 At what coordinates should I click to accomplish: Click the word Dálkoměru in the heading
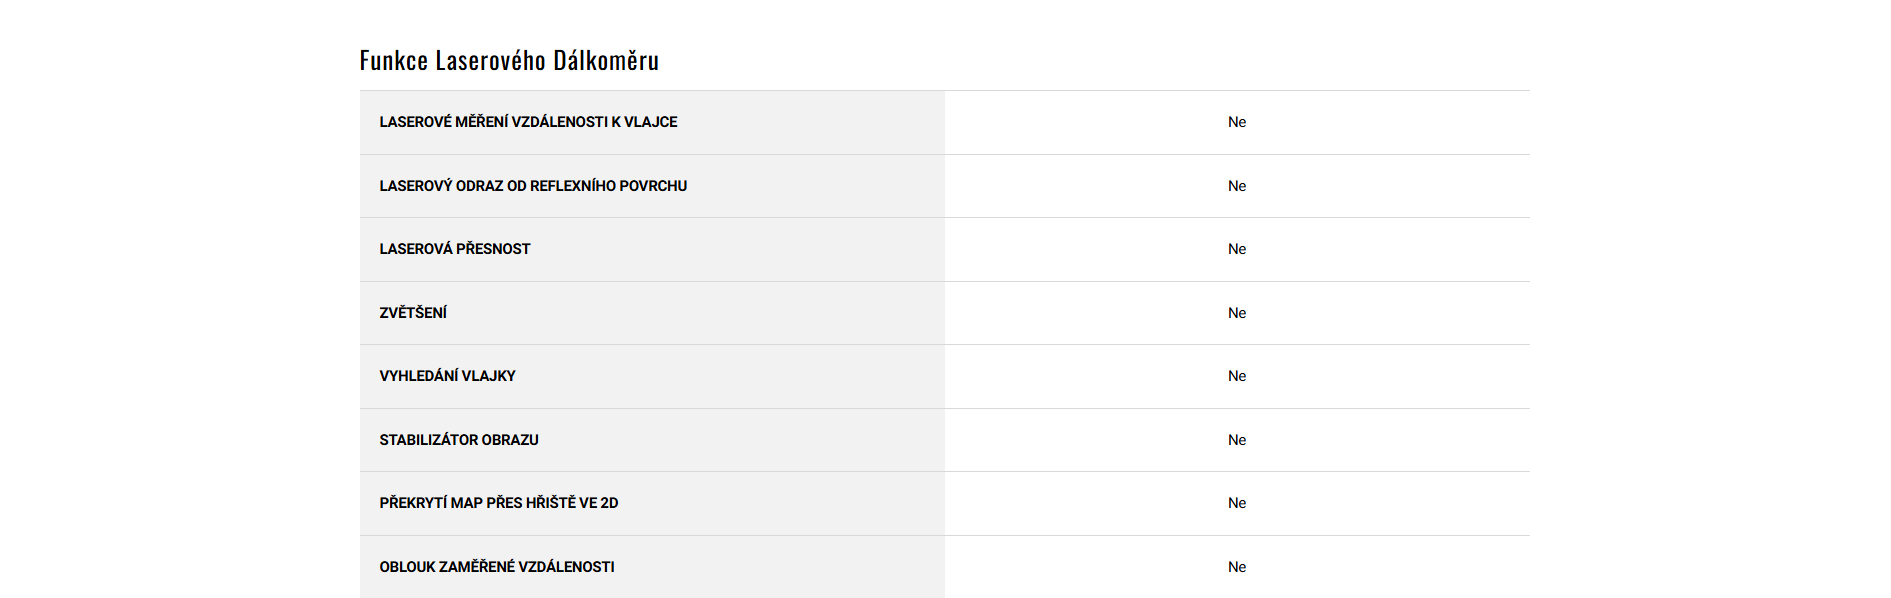point(606,61)
